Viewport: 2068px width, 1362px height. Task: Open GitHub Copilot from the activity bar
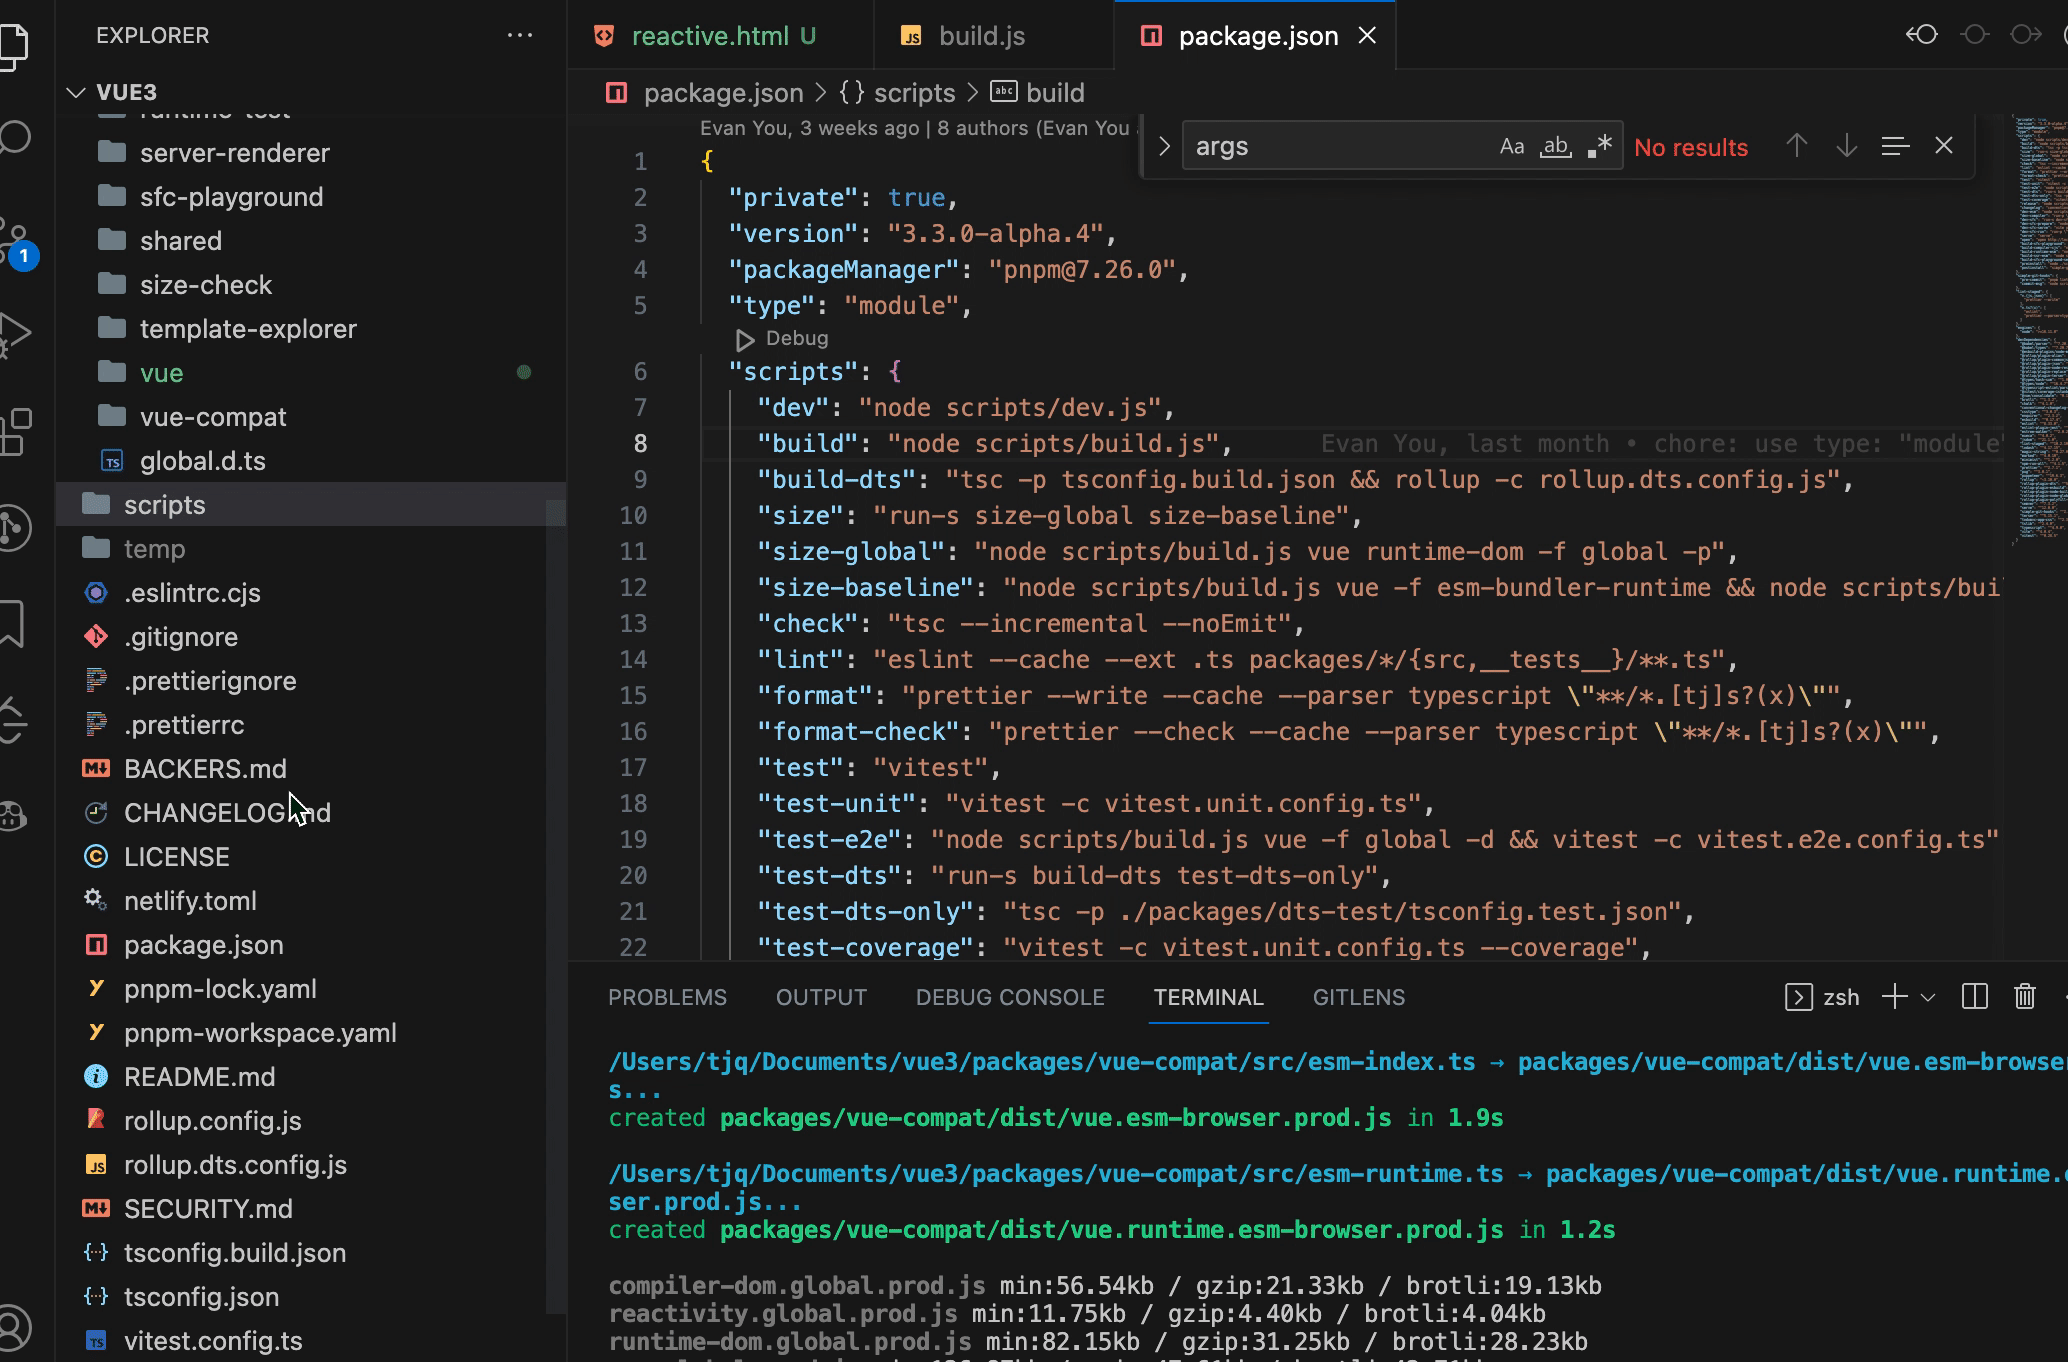point(16,815)
